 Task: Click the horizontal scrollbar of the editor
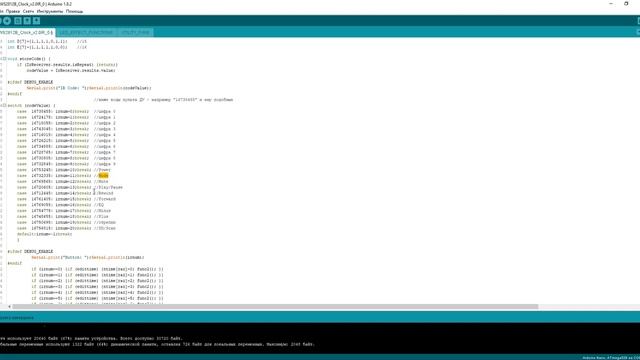pos(275,307)
